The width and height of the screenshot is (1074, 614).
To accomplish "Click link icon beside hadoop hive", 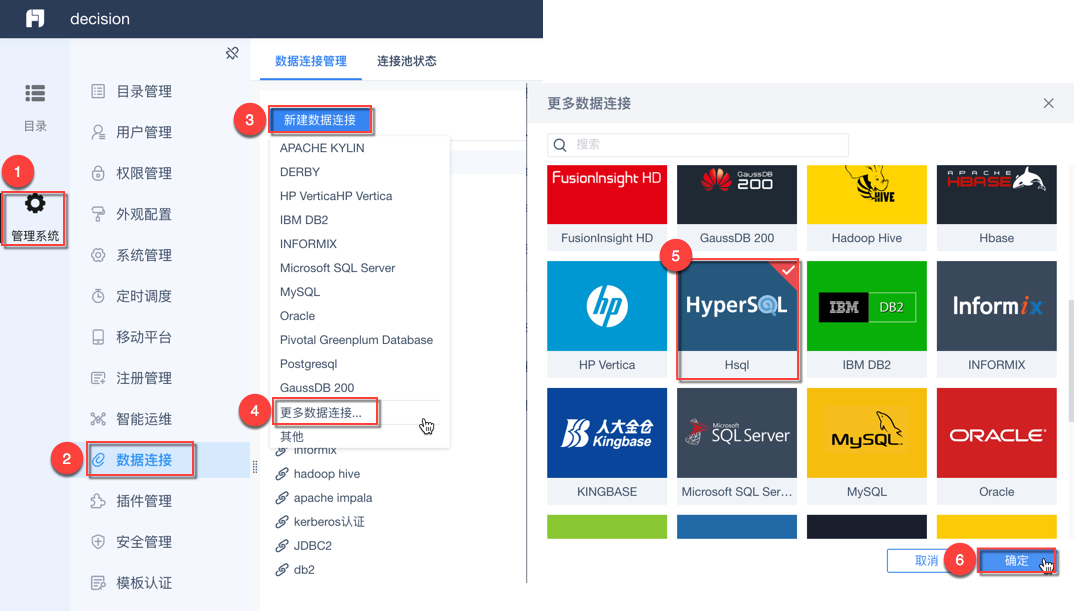I will point(282,474).
